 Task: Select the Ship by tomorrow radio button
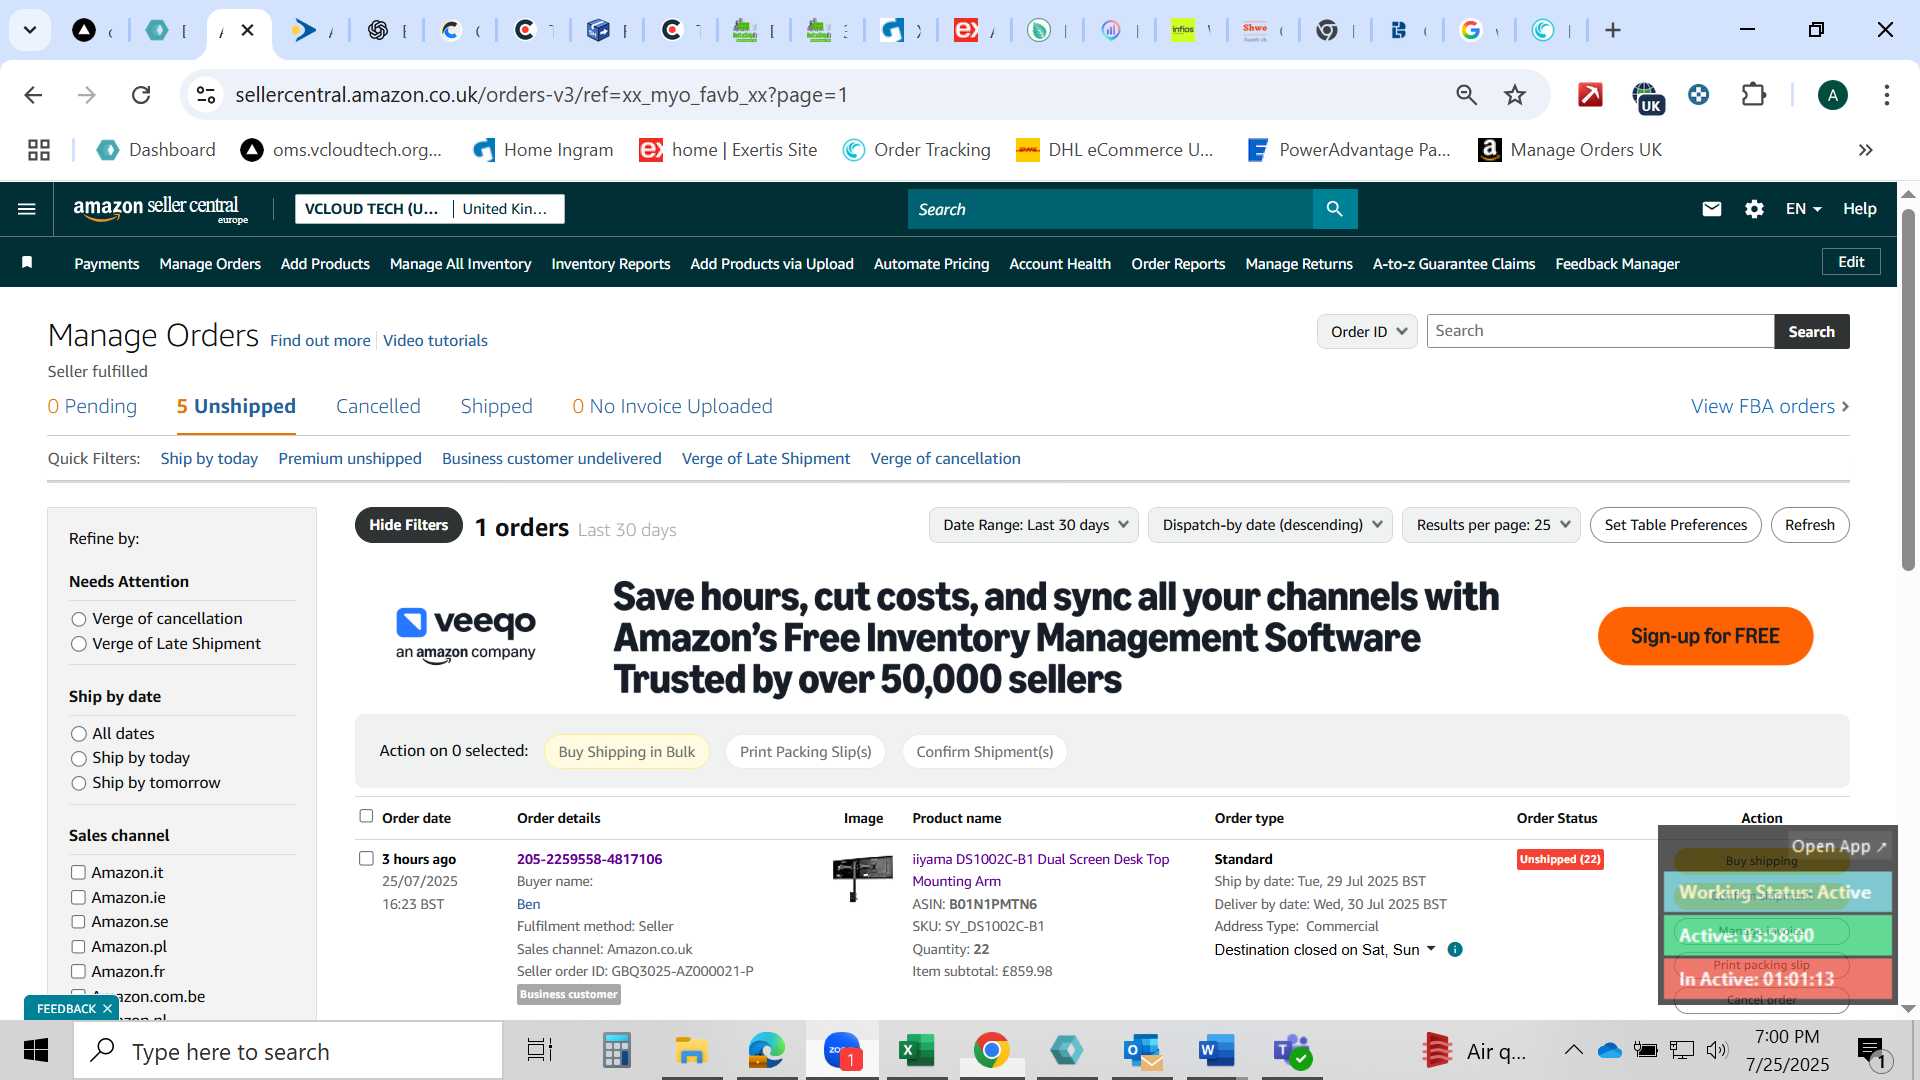point(79,784)
